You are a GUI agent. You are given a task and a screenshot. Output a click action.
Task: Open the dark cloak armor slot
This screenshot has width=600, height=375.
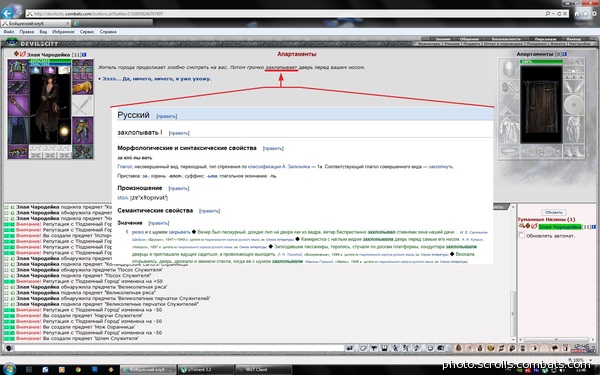(18, 130)
